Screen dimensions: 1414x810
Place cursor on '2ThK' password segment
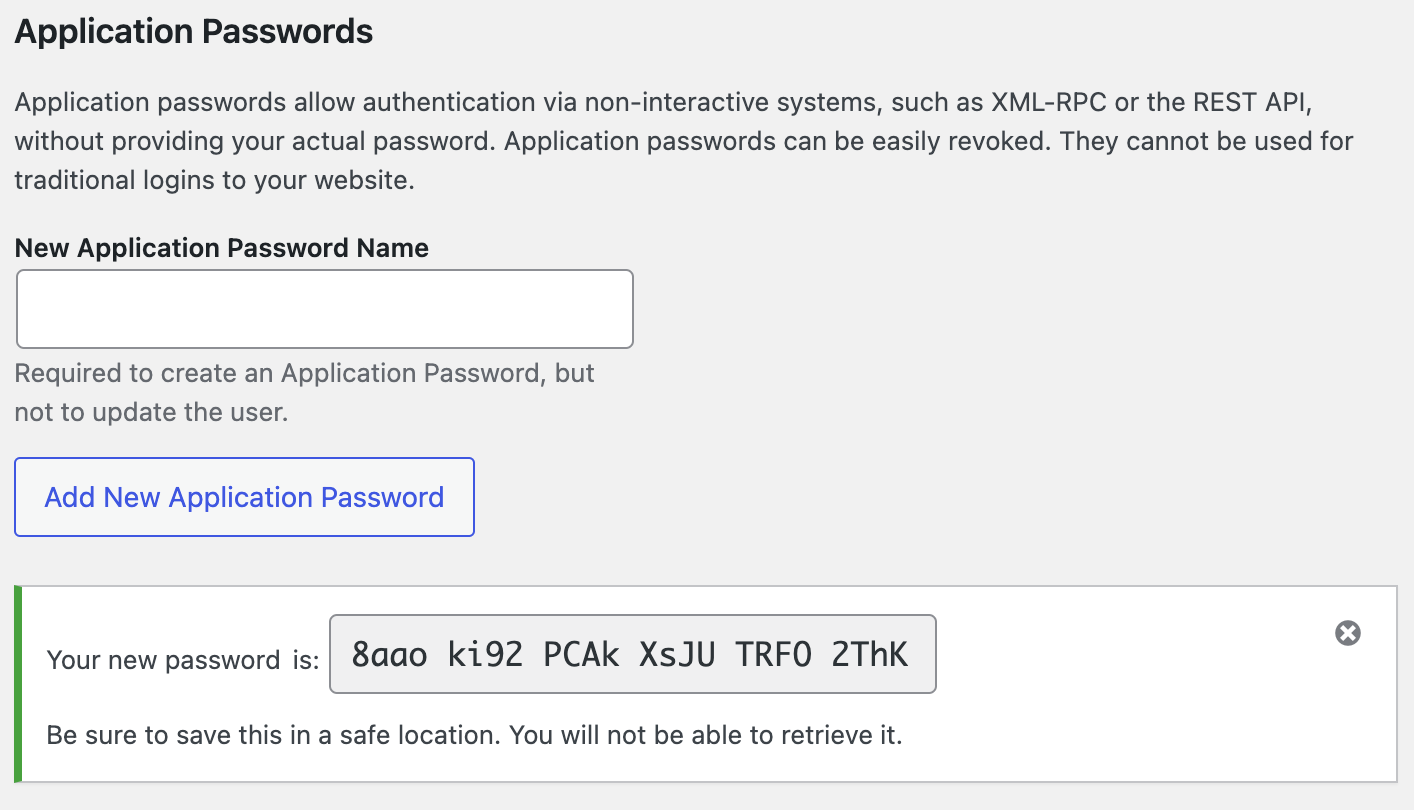870,654
